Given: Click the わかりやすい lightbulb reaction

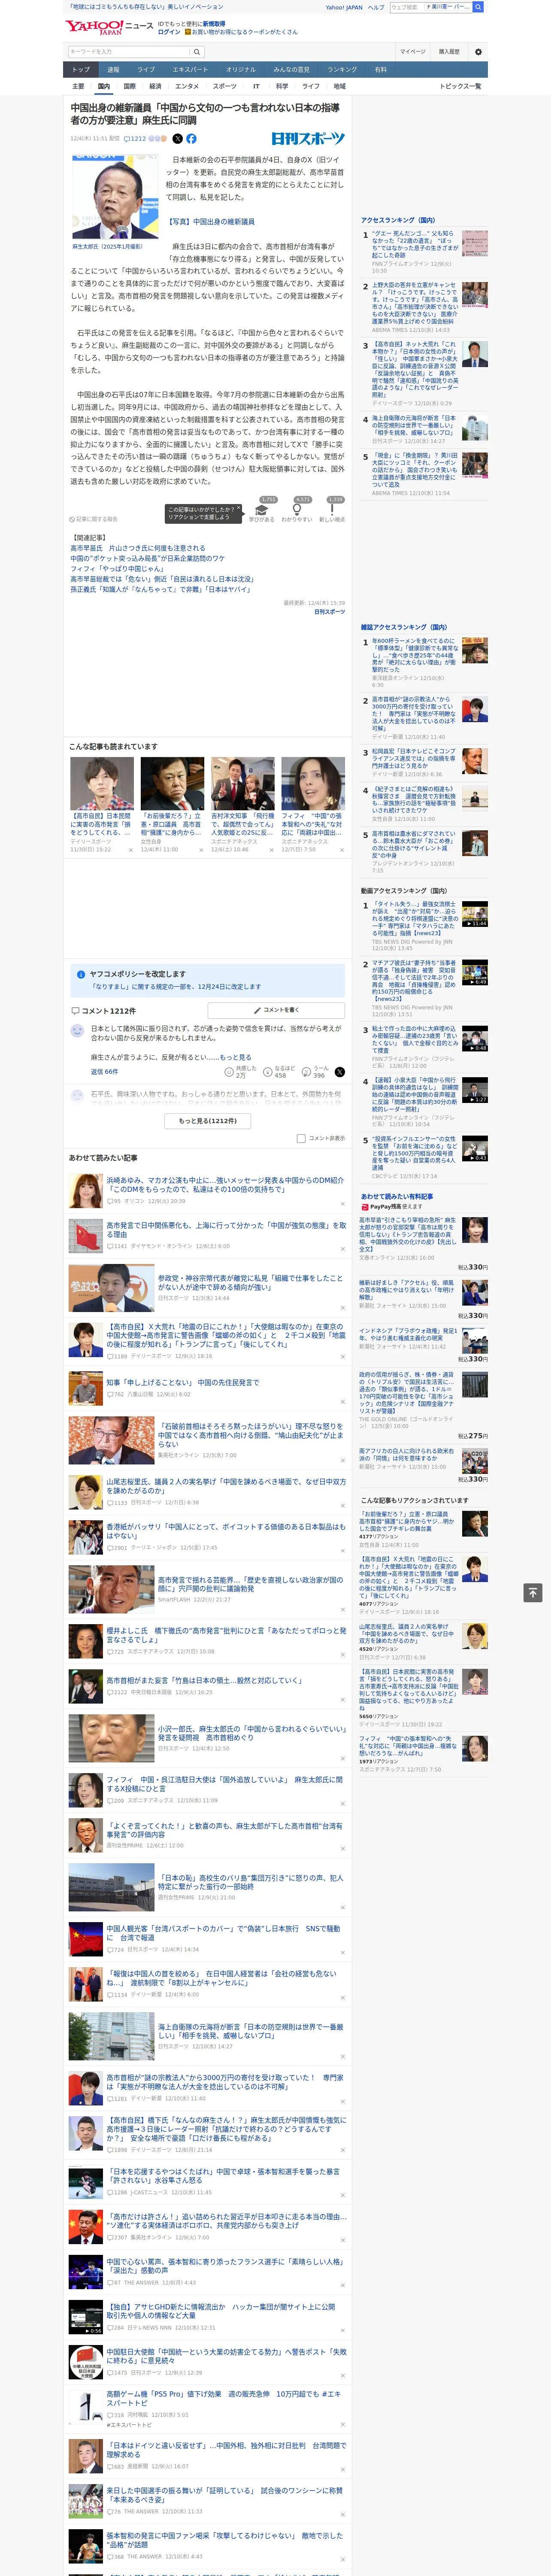Looking at the screenshot, I should pyautogui.click(x=296, y=511).
